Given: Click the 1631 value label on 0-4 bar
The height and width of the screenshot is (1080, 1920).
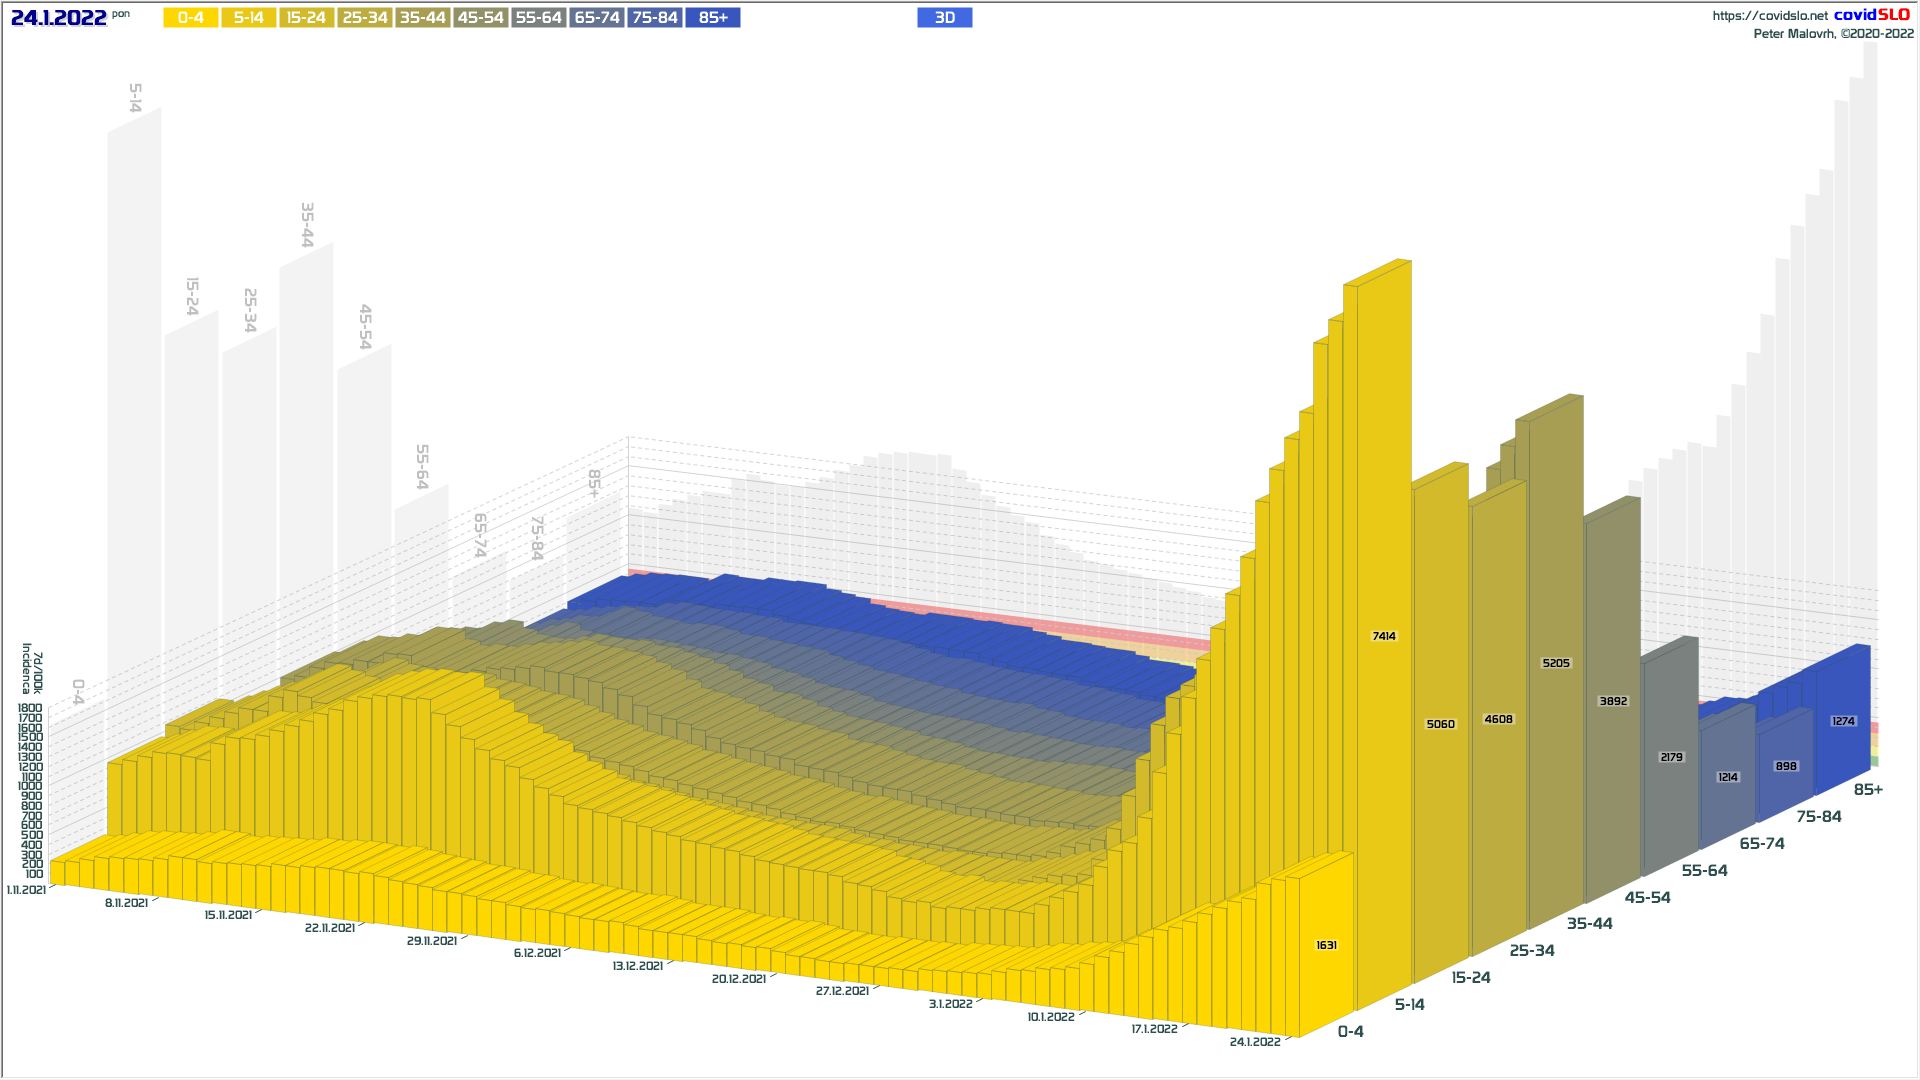Looking at the screenshot, I should tap(1326, 945).
